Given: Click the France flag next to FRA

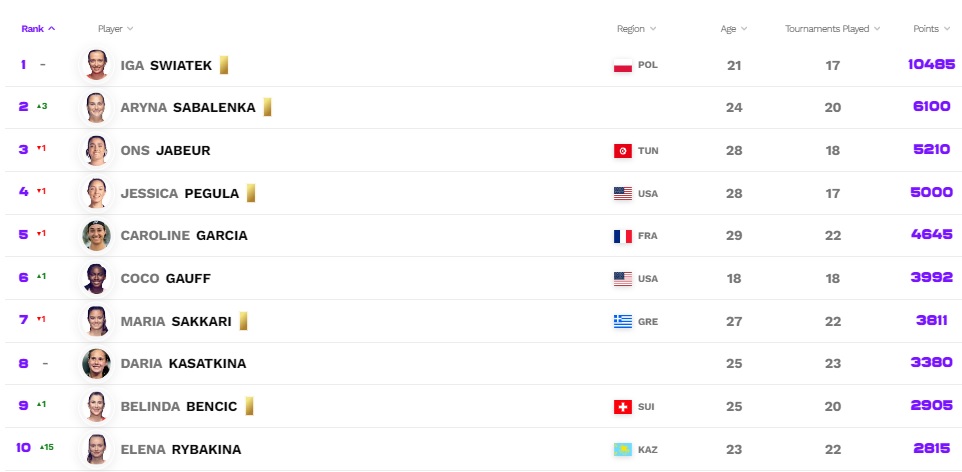Looking at the screenshot, I should point(622,236).
